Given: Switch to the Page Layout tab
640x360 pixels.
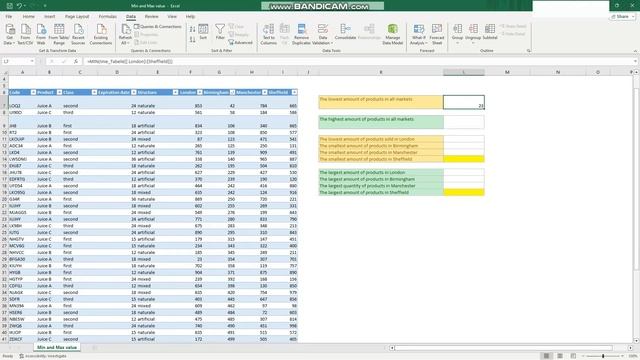Looking at the screenshot, I should point(77,17).
